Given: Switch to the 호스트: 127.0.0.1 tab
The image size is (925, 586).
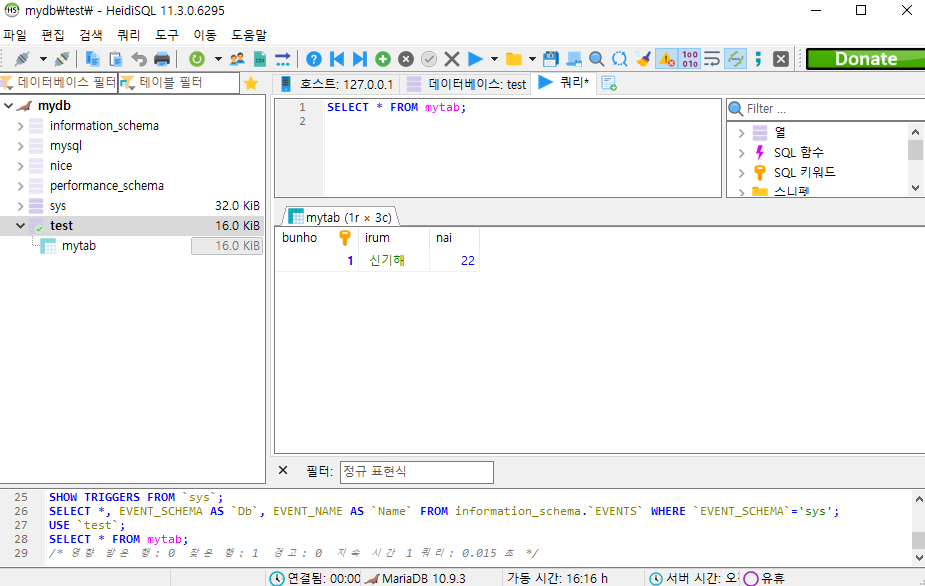Looking at the screenshot, I should pos(336,84).
